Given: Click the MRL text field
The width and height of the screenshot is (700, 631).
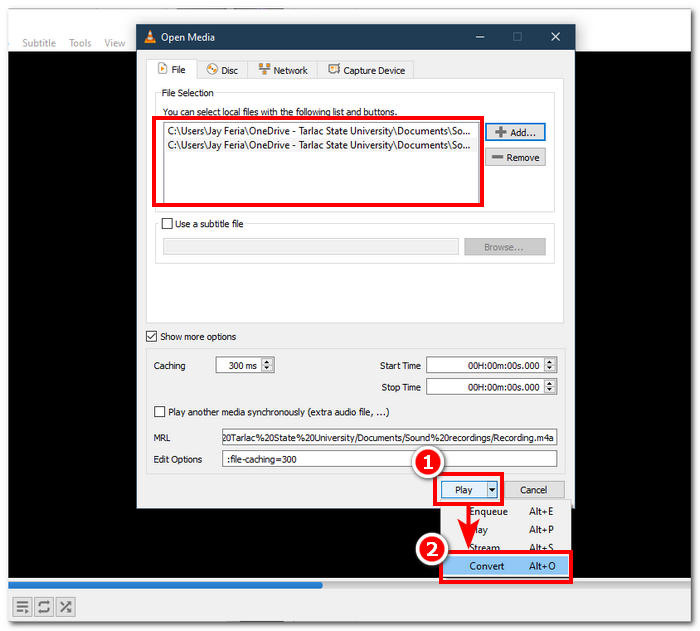Looking at the screenshot, I should [389, 438].
